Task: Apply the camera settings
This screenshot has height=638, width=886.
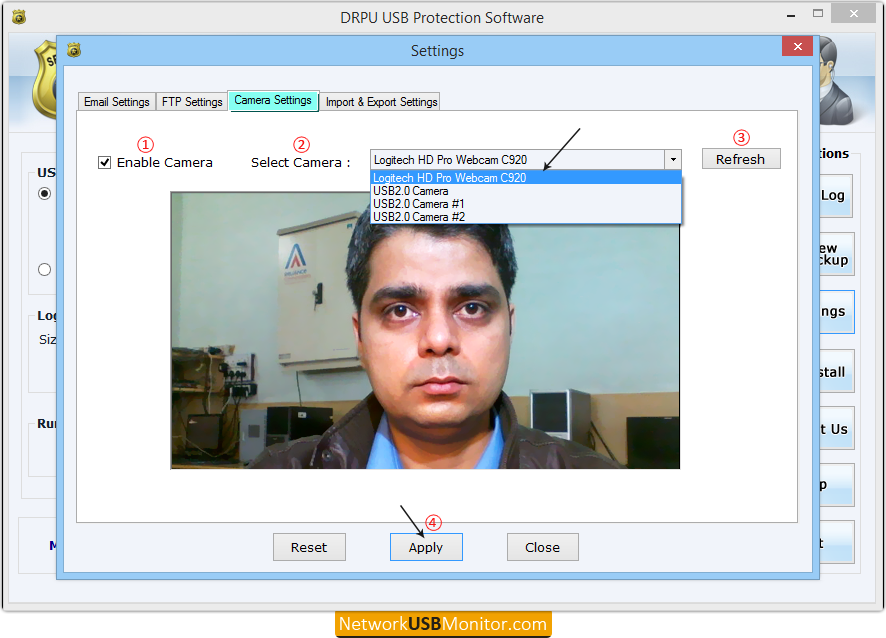Action: [426, 547]
